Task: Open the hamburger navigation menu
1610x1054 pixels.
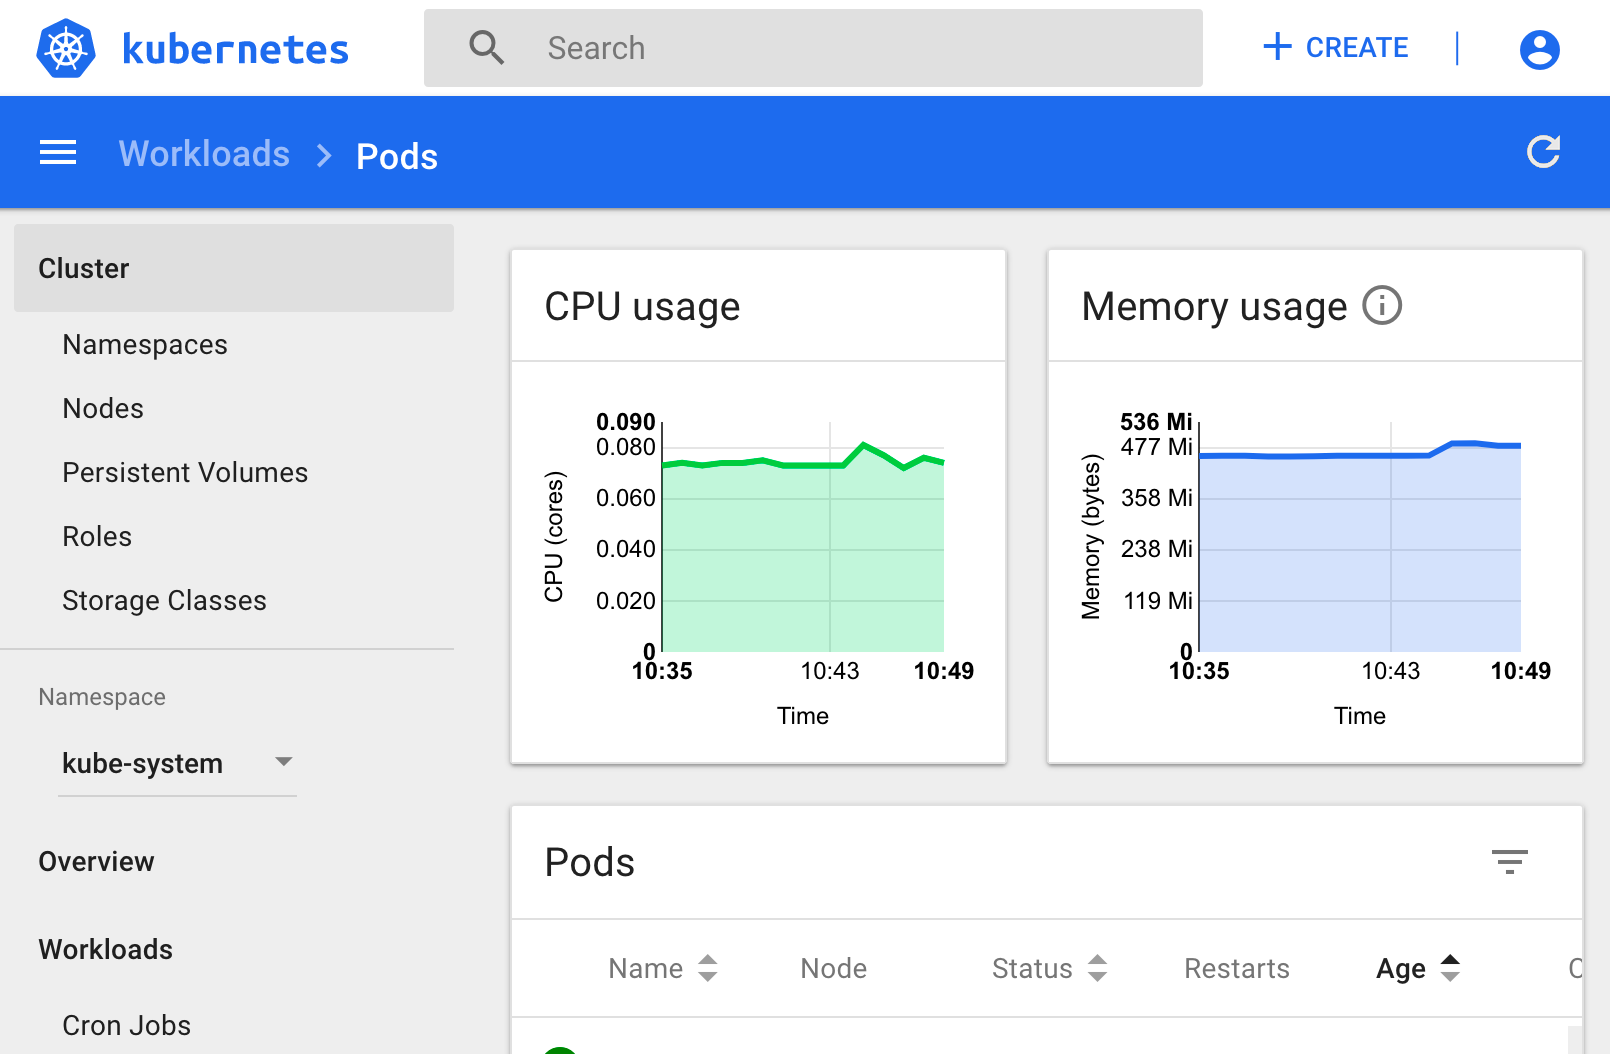Action: pos(58,153)
